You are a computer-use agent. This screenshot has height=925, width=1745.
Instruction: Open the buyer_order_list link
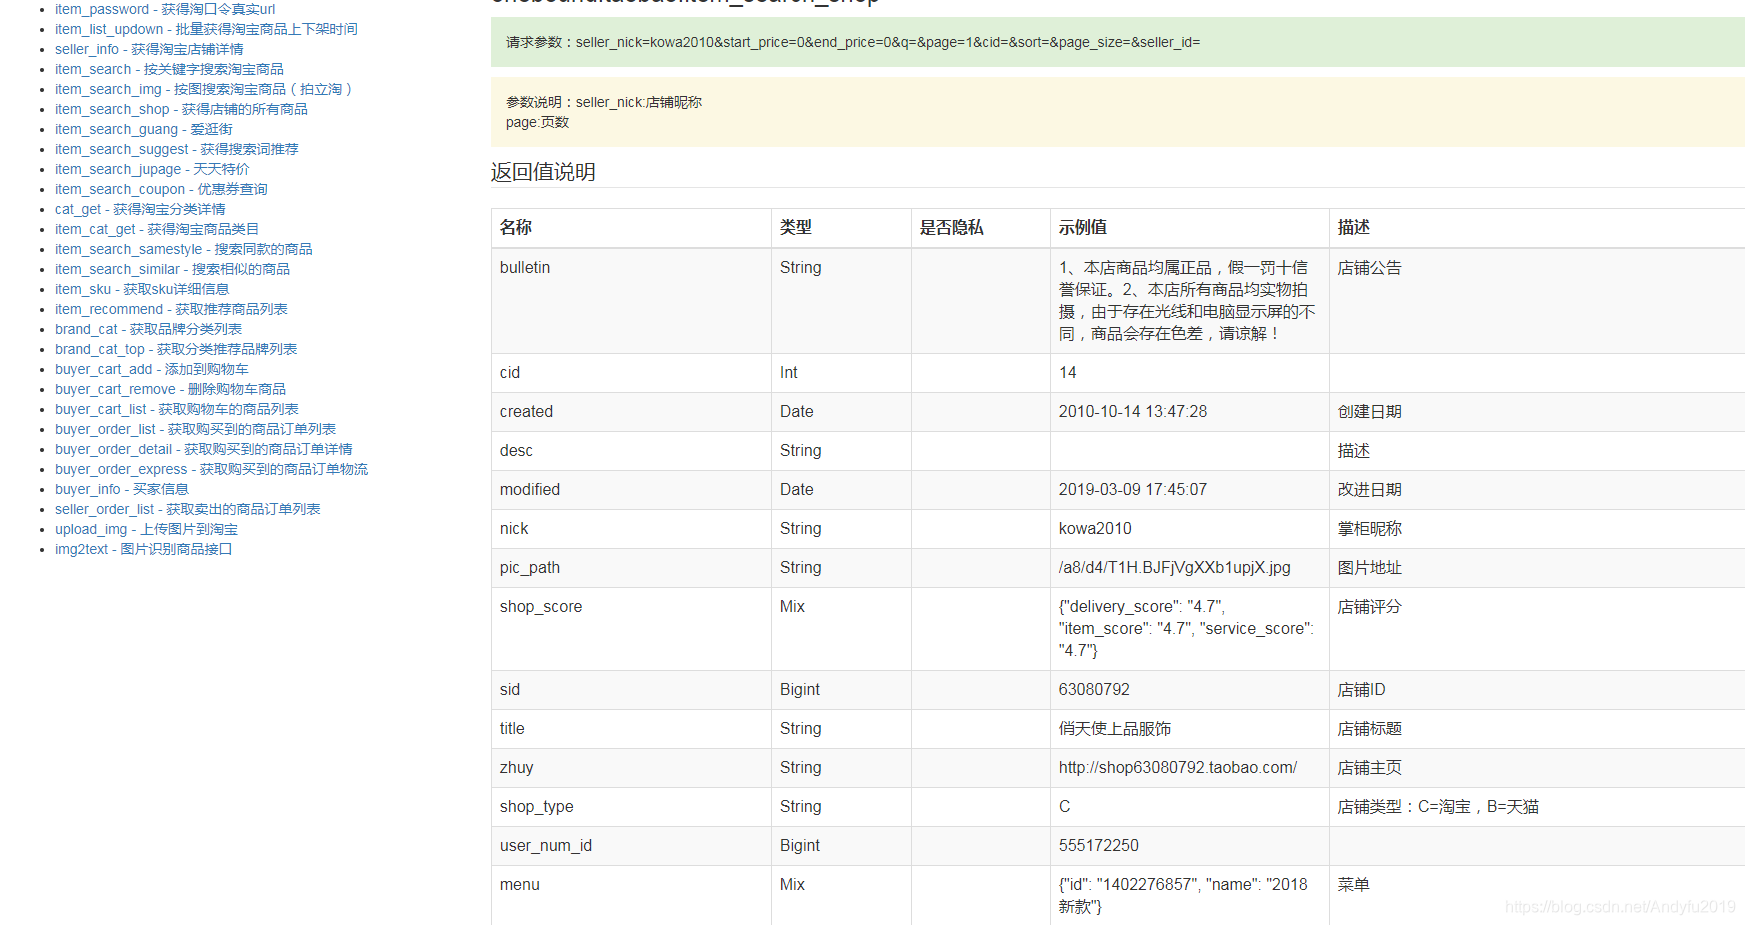(x=195, y=429)
